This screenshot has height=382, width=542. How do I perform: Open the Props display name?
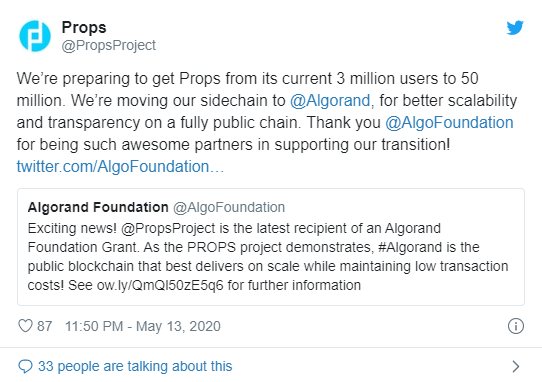click(84, 28)
